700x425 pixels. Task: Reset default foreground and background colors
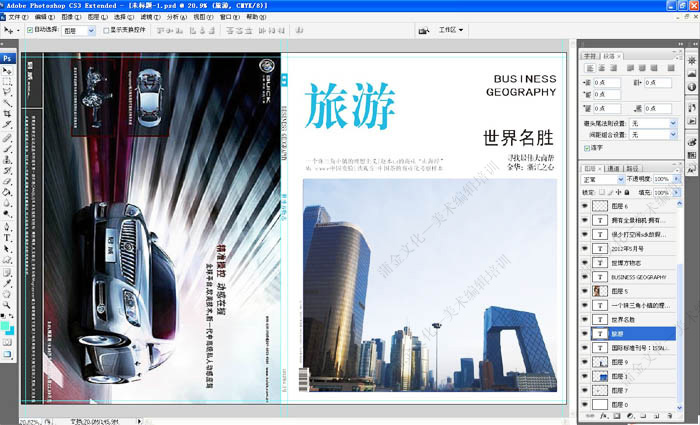[x=3, y=317]
